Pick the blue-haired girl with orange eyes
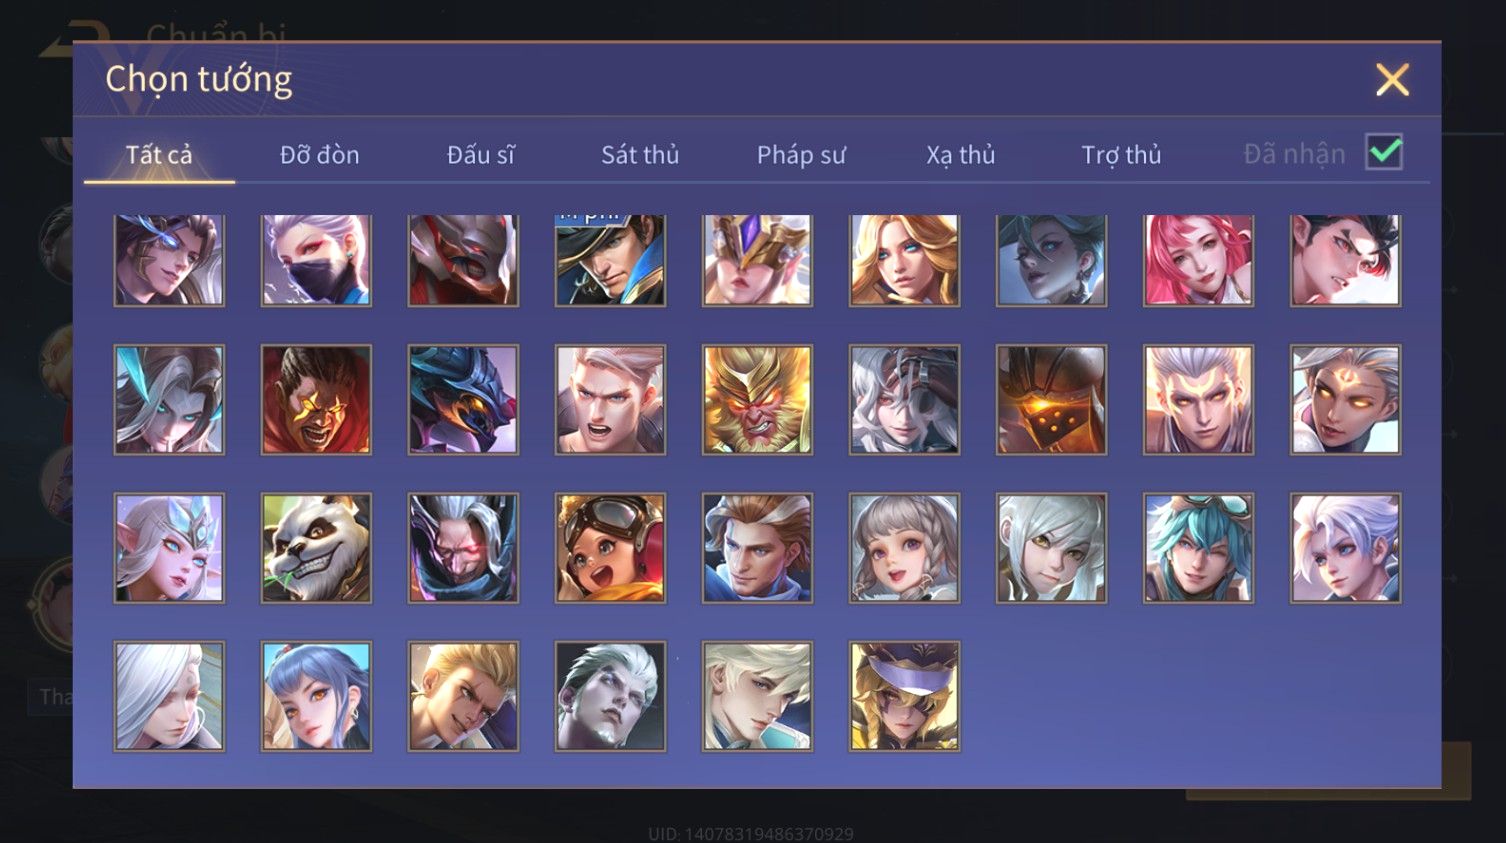The image size is (1506, 843). point(316,696)
